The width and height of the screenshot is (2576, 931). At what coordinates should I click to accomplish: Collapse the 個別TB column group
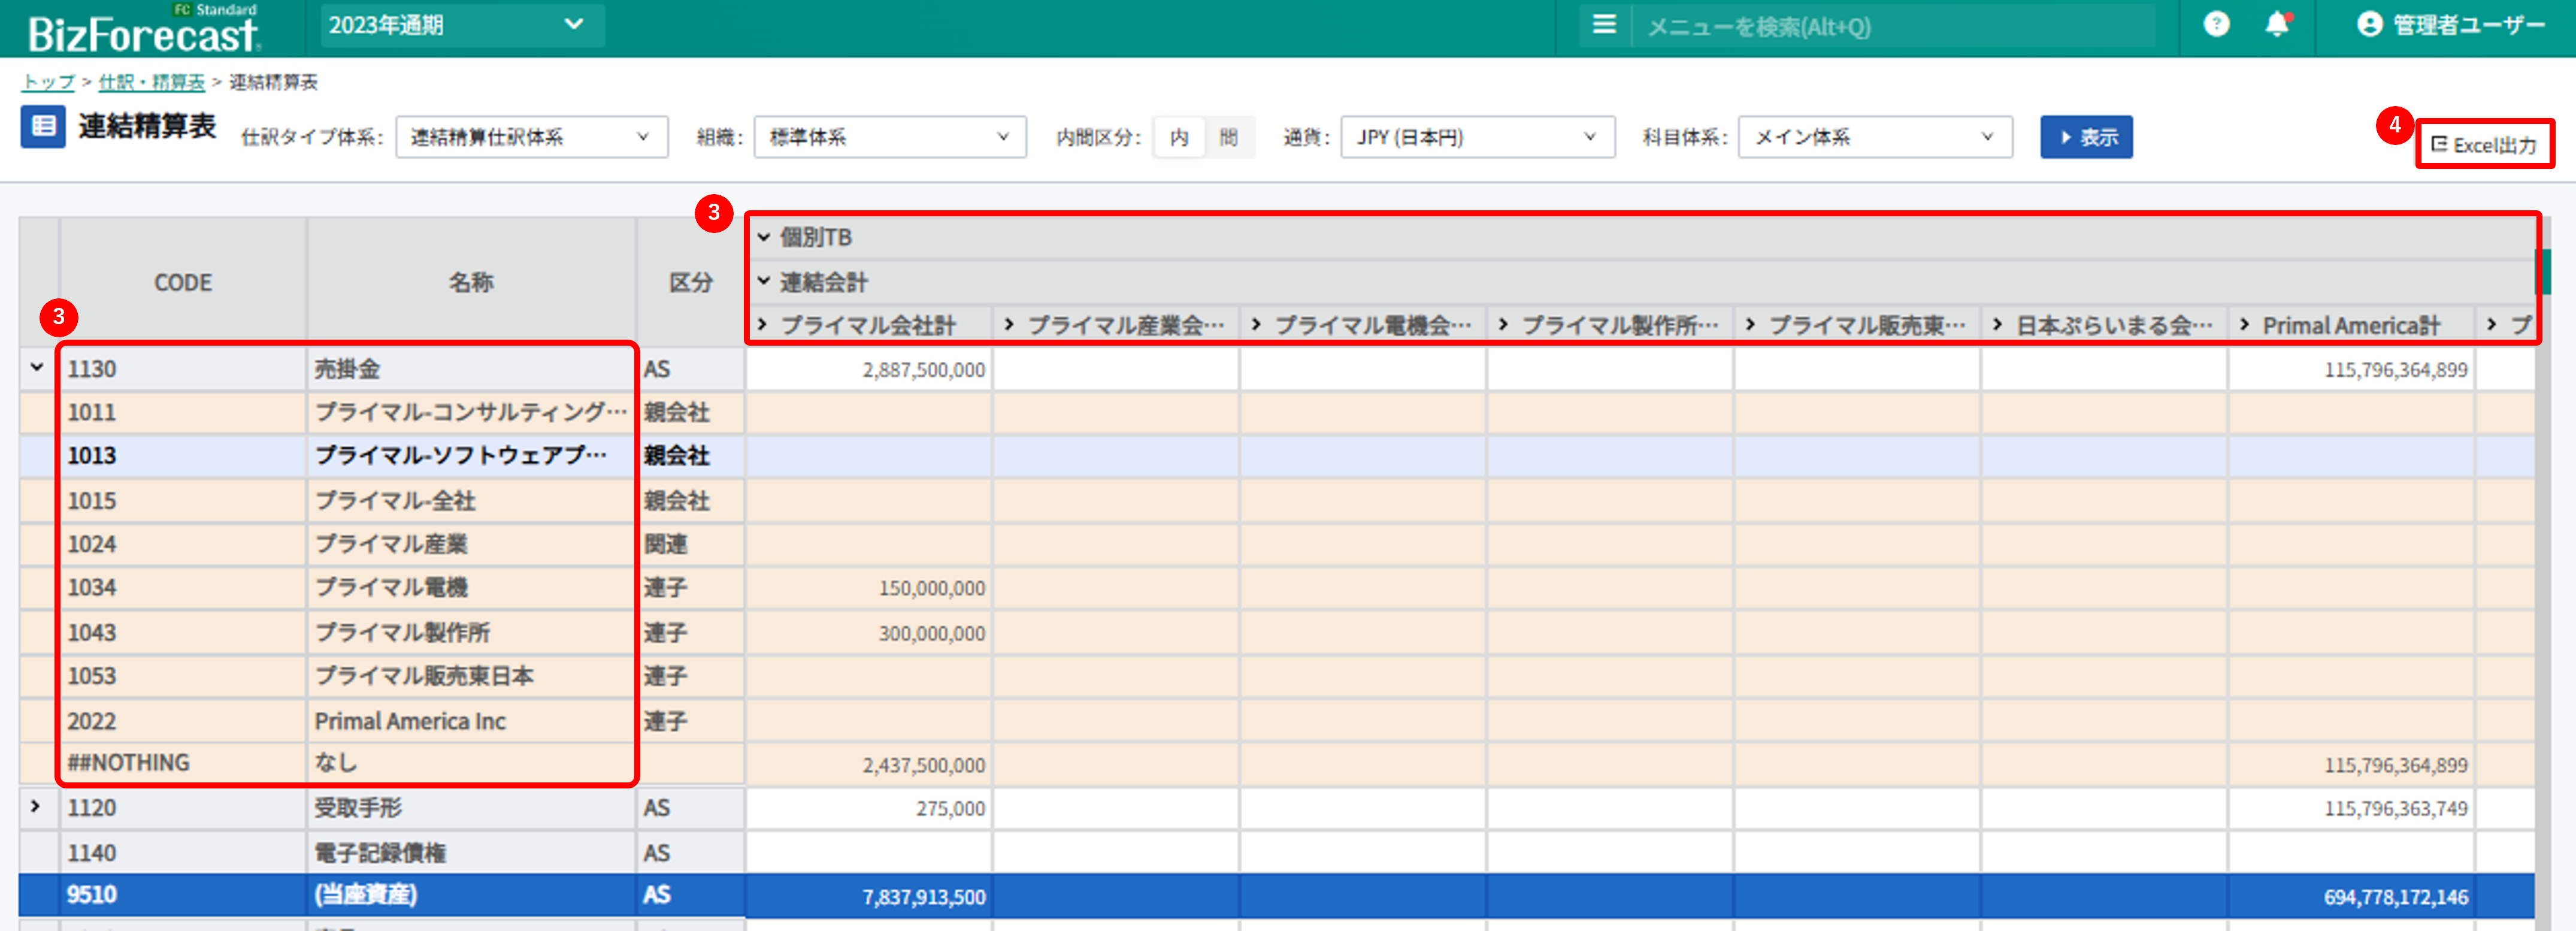(x=764, y=237)
